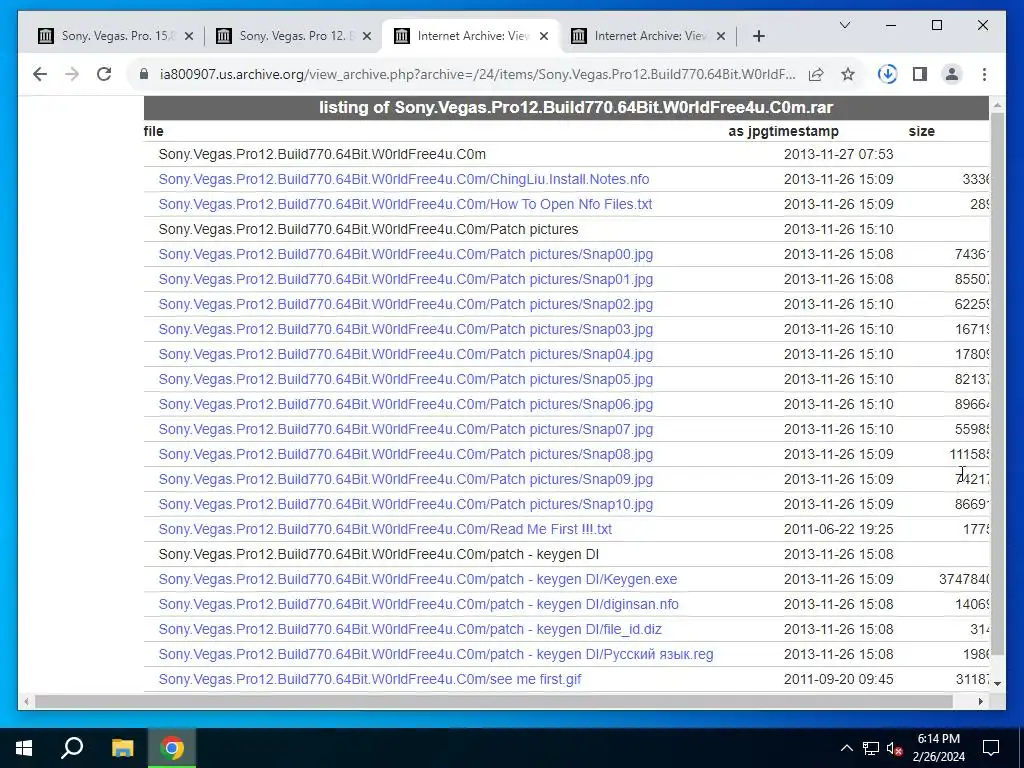Select the 'Patch pictures' folder row text

pyautogui.click(x=368, y=229)
